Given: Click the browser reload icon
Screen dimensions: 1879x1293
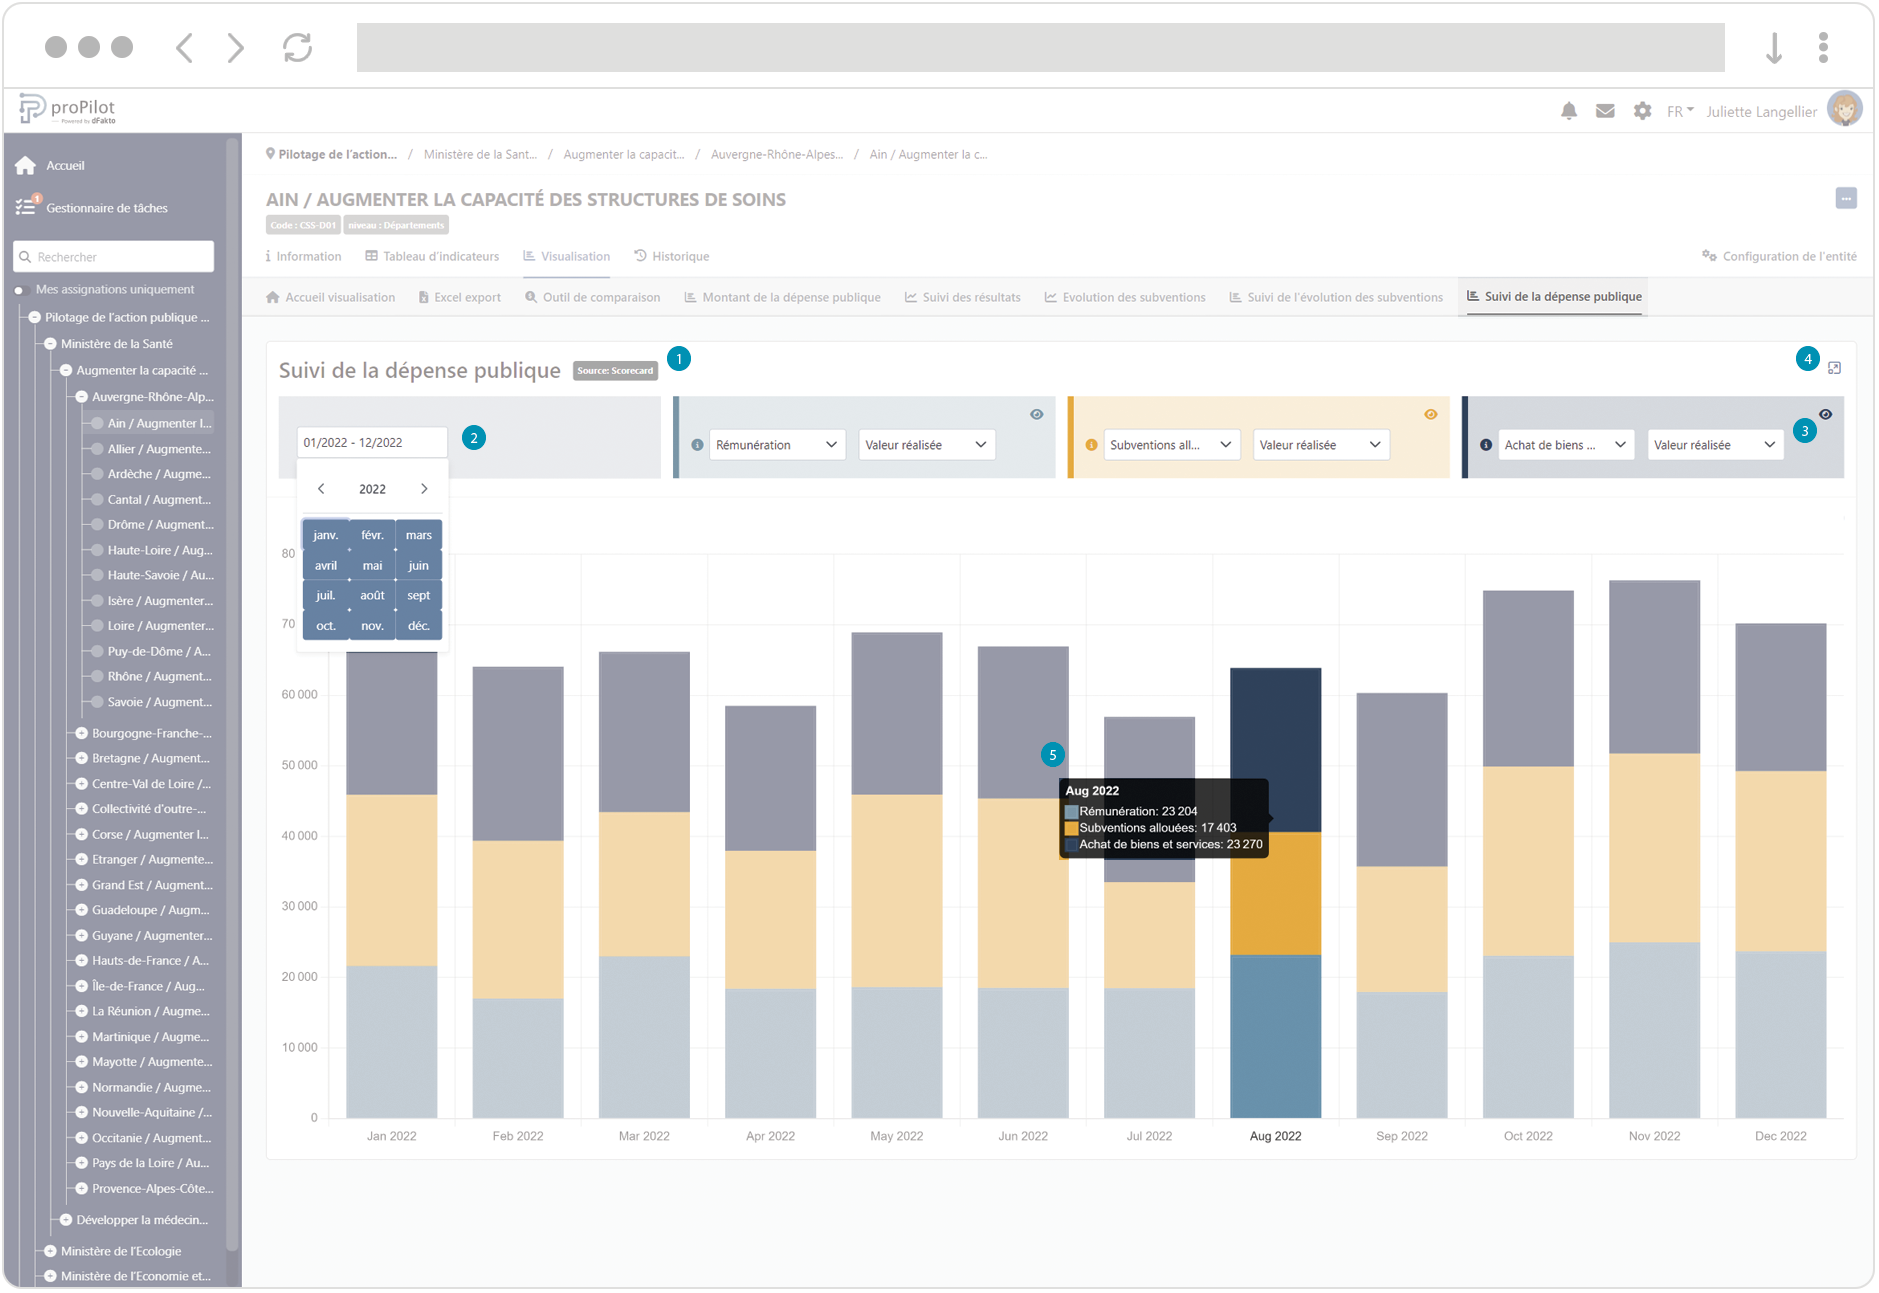Looking at the screenshot, I should point(297,47).
